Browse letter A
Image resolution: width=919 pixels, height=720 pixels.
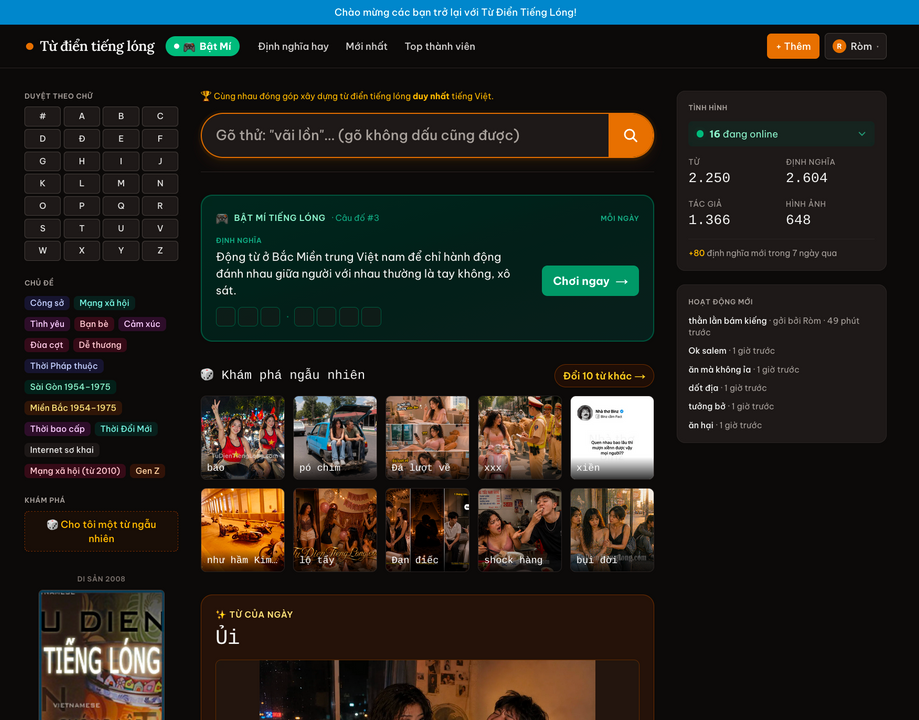tap(81, 116)
